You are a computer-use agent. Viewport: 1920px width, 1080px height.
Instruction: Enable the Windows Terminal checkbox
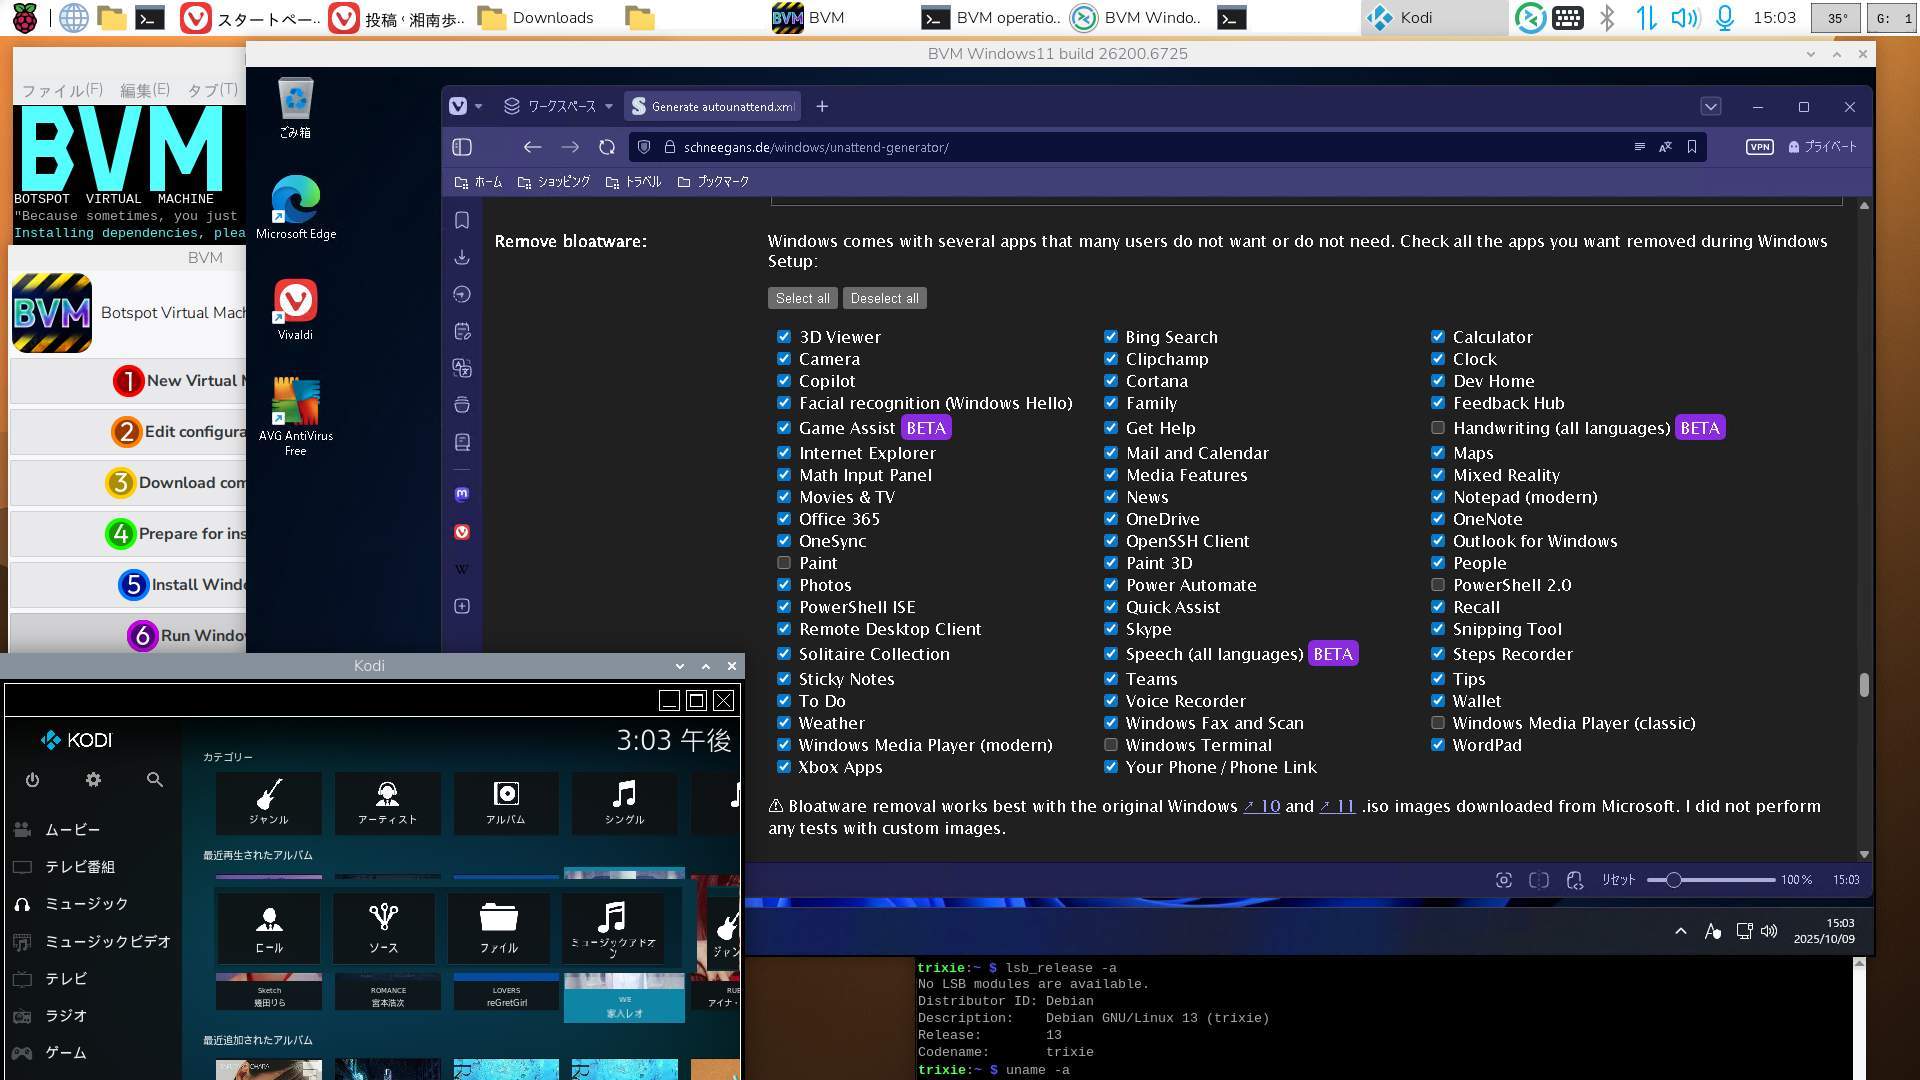pos(1110,745)
